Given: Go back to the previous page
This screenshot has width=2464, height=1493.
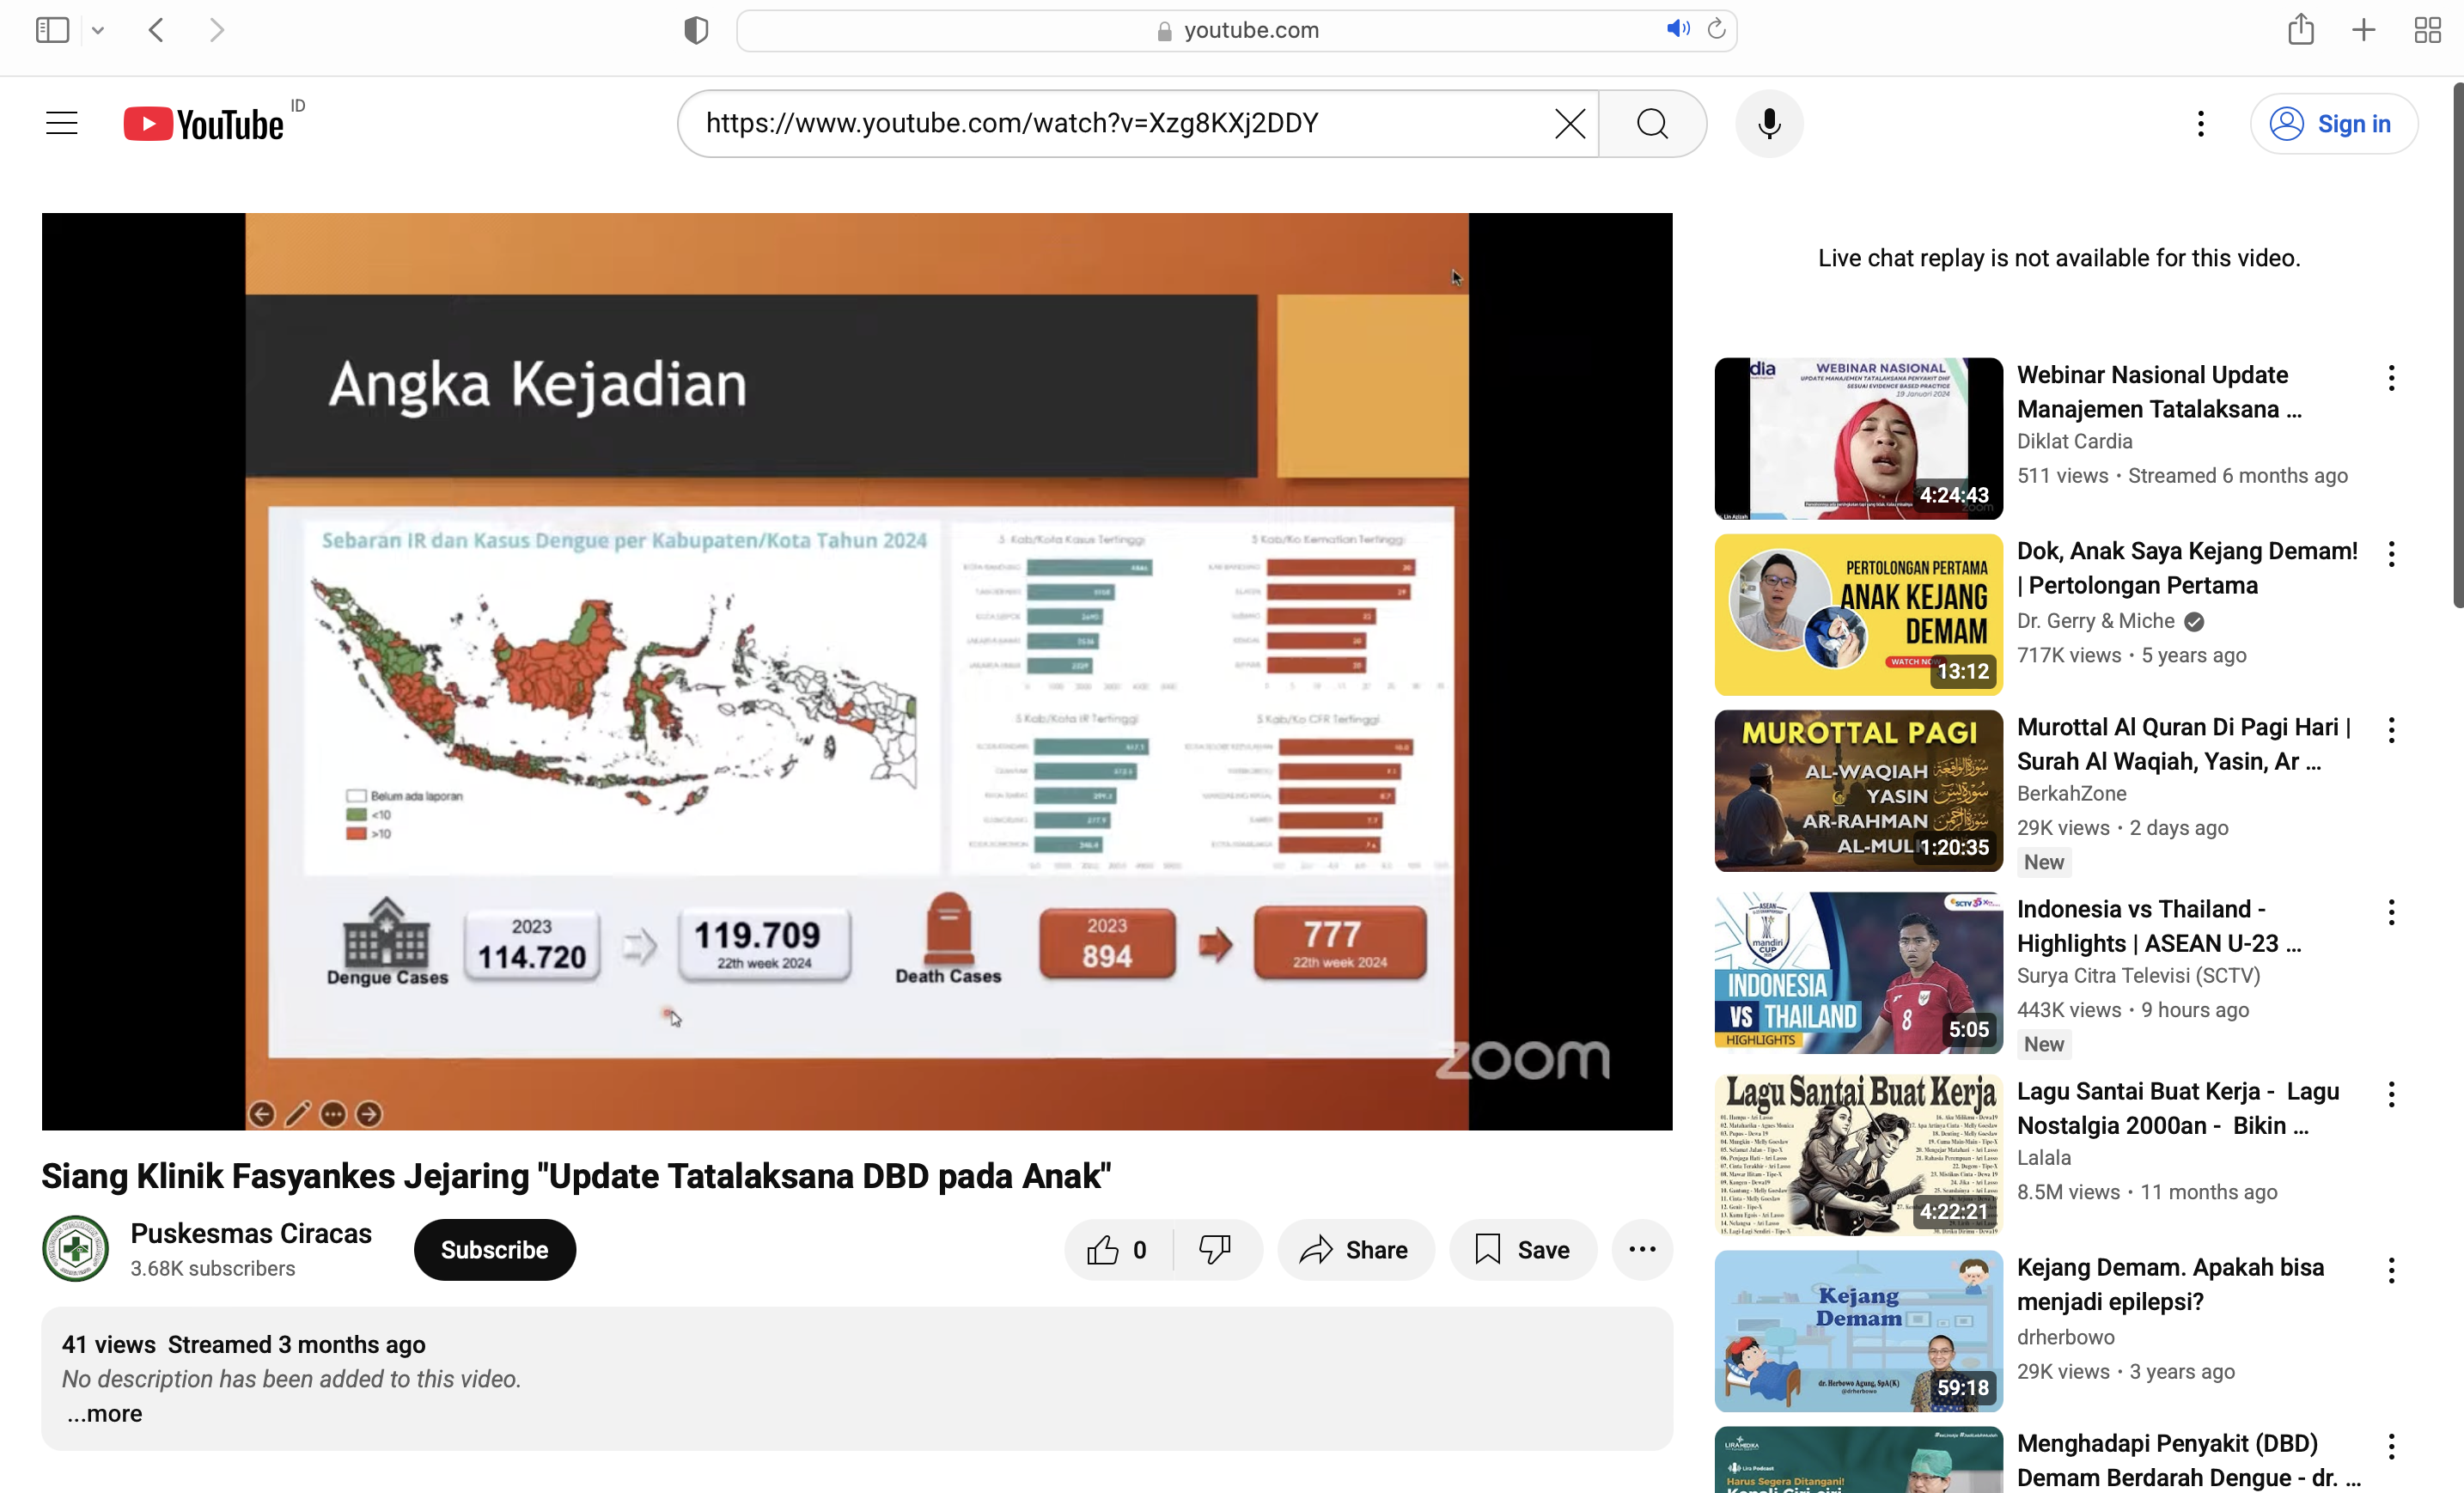Looking at the screenshot, I should (x=156, y=30).
